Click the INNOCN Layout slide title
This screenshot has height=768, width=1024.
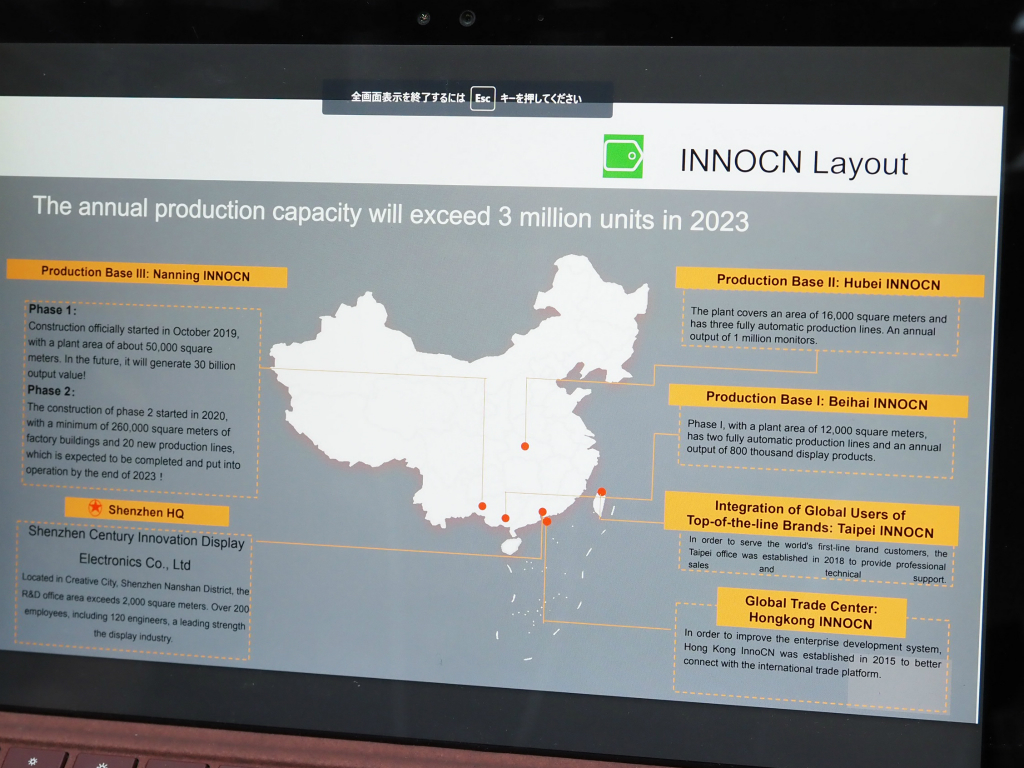pyautogui.click(x=793, y=162)
